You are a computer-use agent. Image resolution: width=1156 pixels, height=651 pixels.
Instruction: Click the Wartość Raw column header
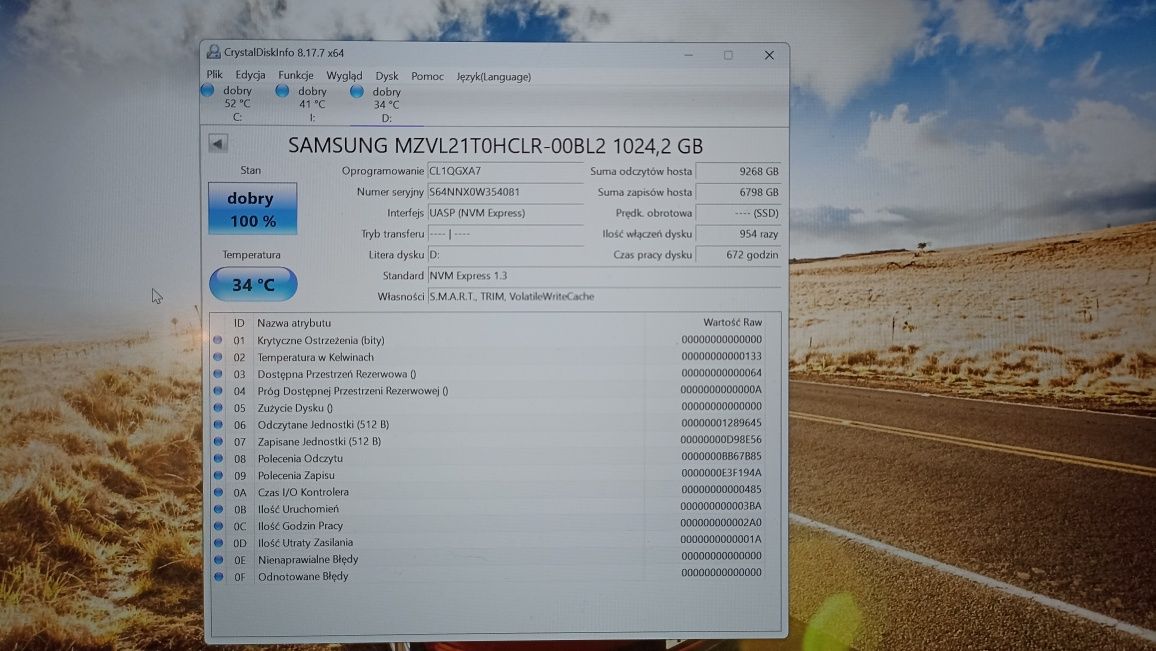pyautogui.click(x=732, y=322)
